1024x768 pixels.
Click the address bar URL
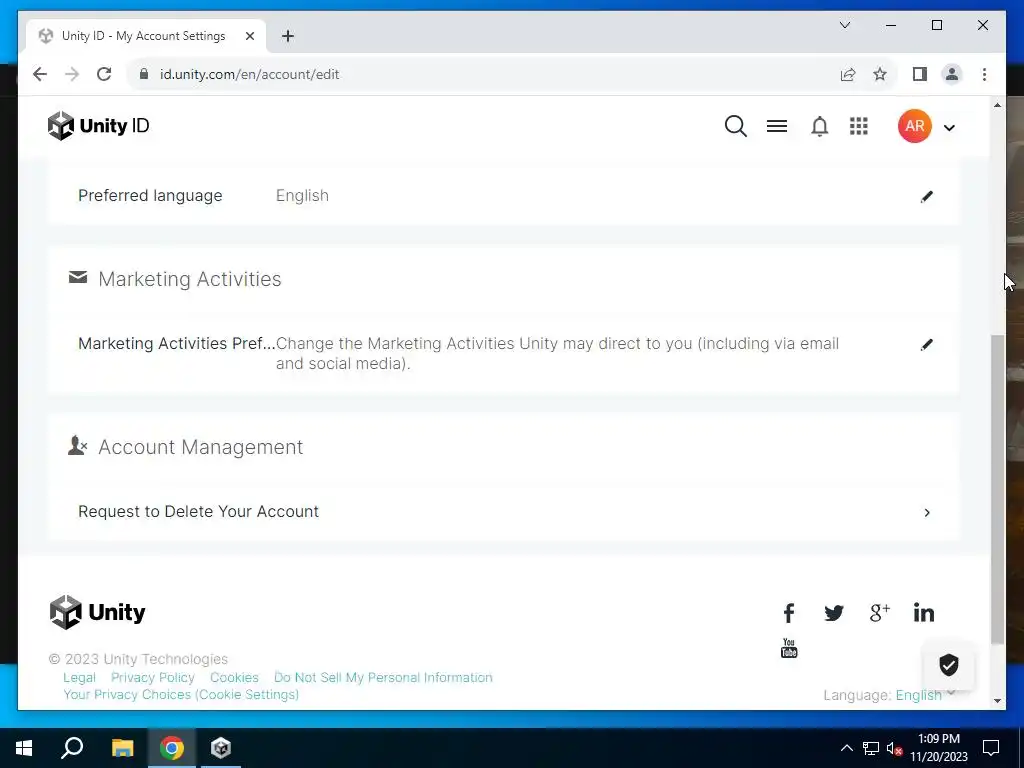[x=249, y=74]
